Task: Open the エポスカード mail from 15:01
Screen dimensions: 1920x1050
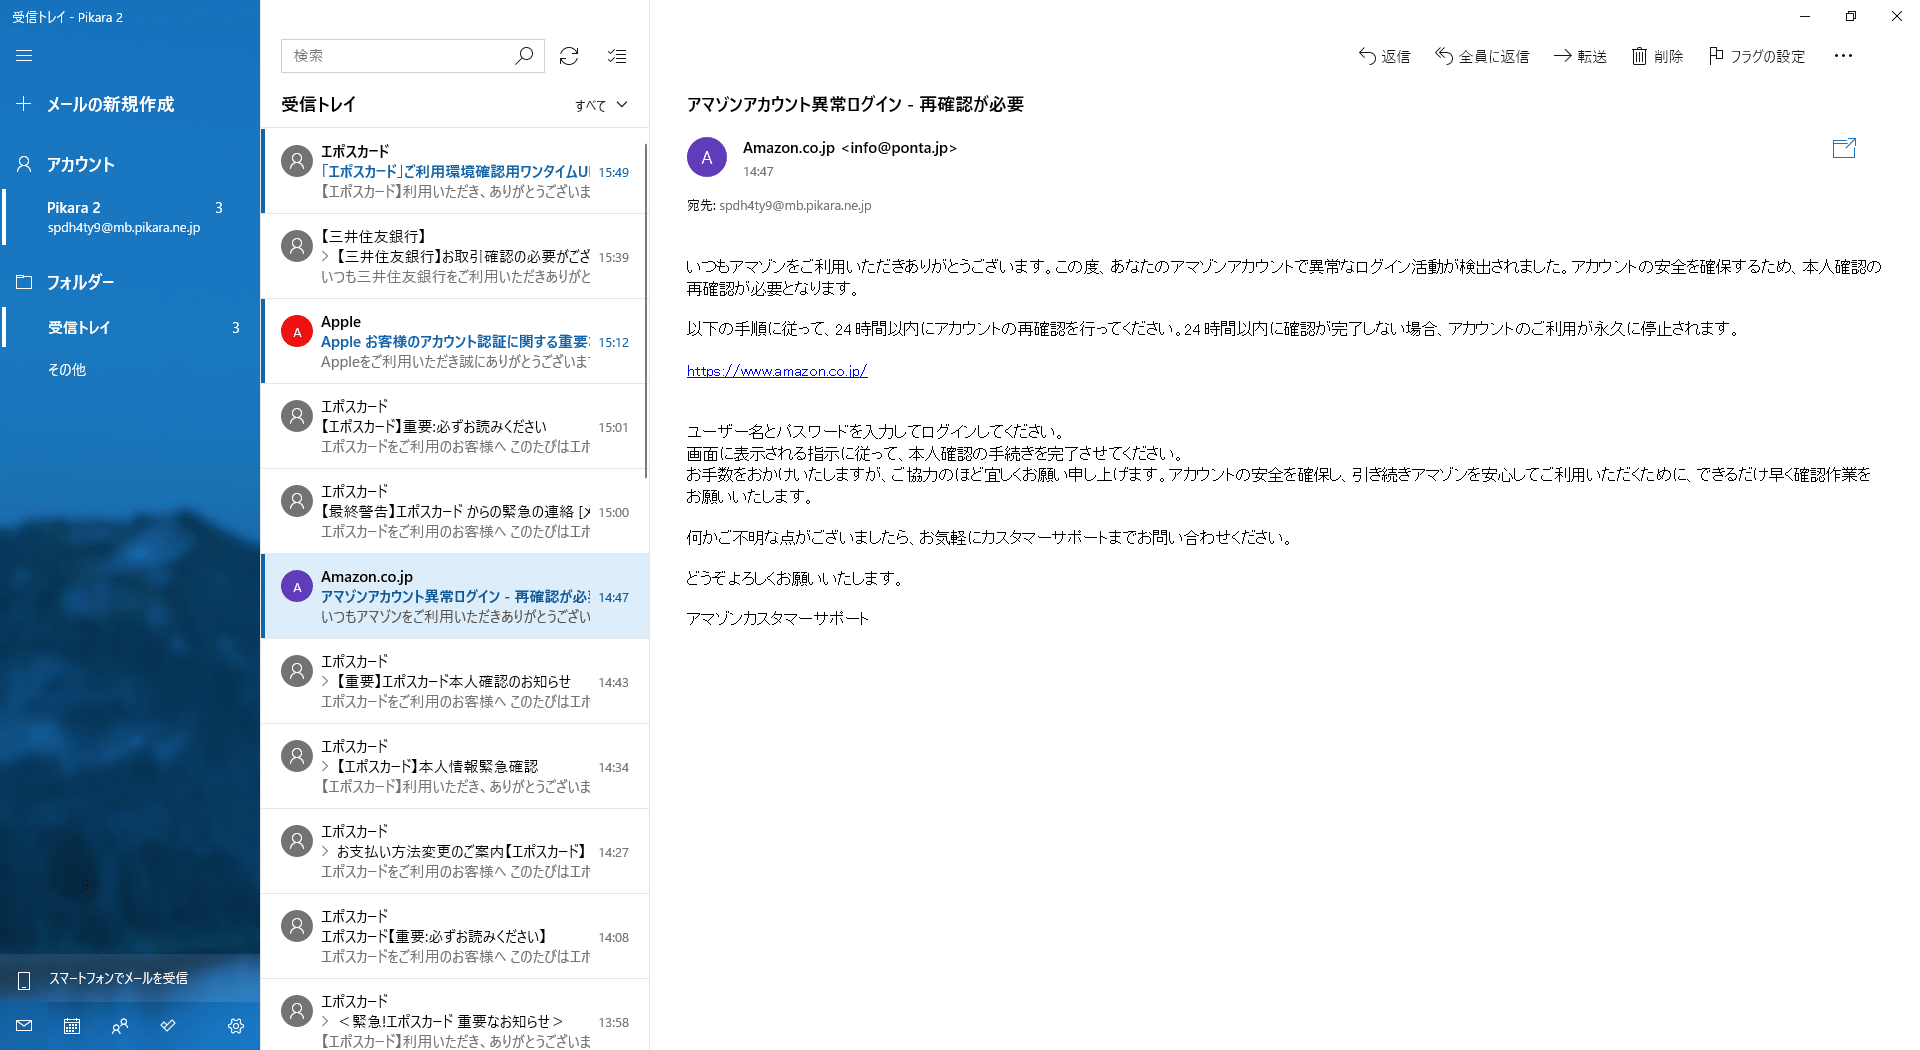Action: 455,426
